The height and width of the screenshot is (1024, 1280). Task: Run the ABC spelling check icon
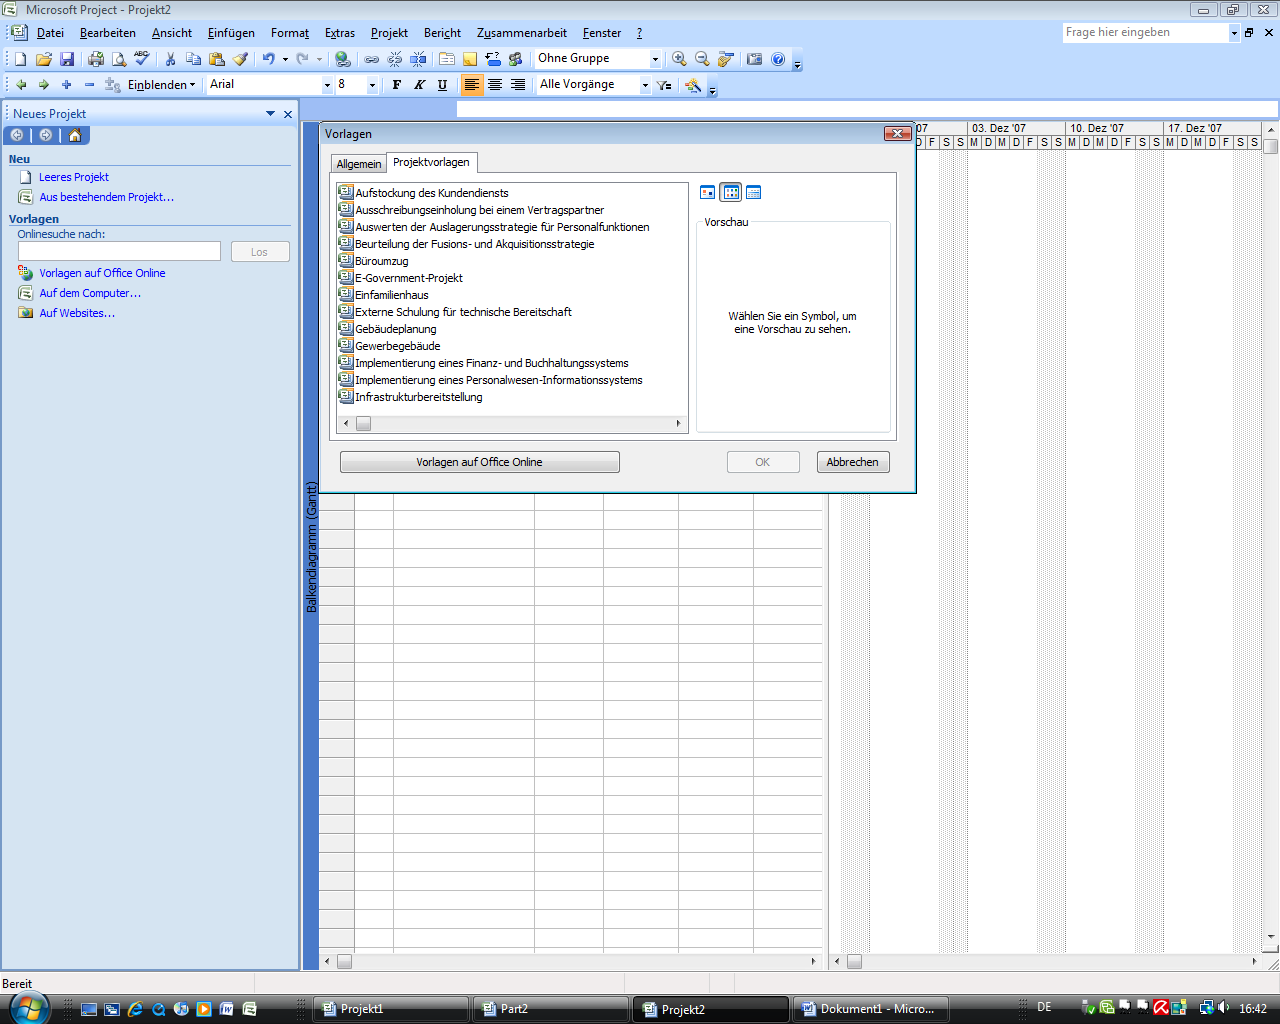pyautogui.click(x=142, y=59)
